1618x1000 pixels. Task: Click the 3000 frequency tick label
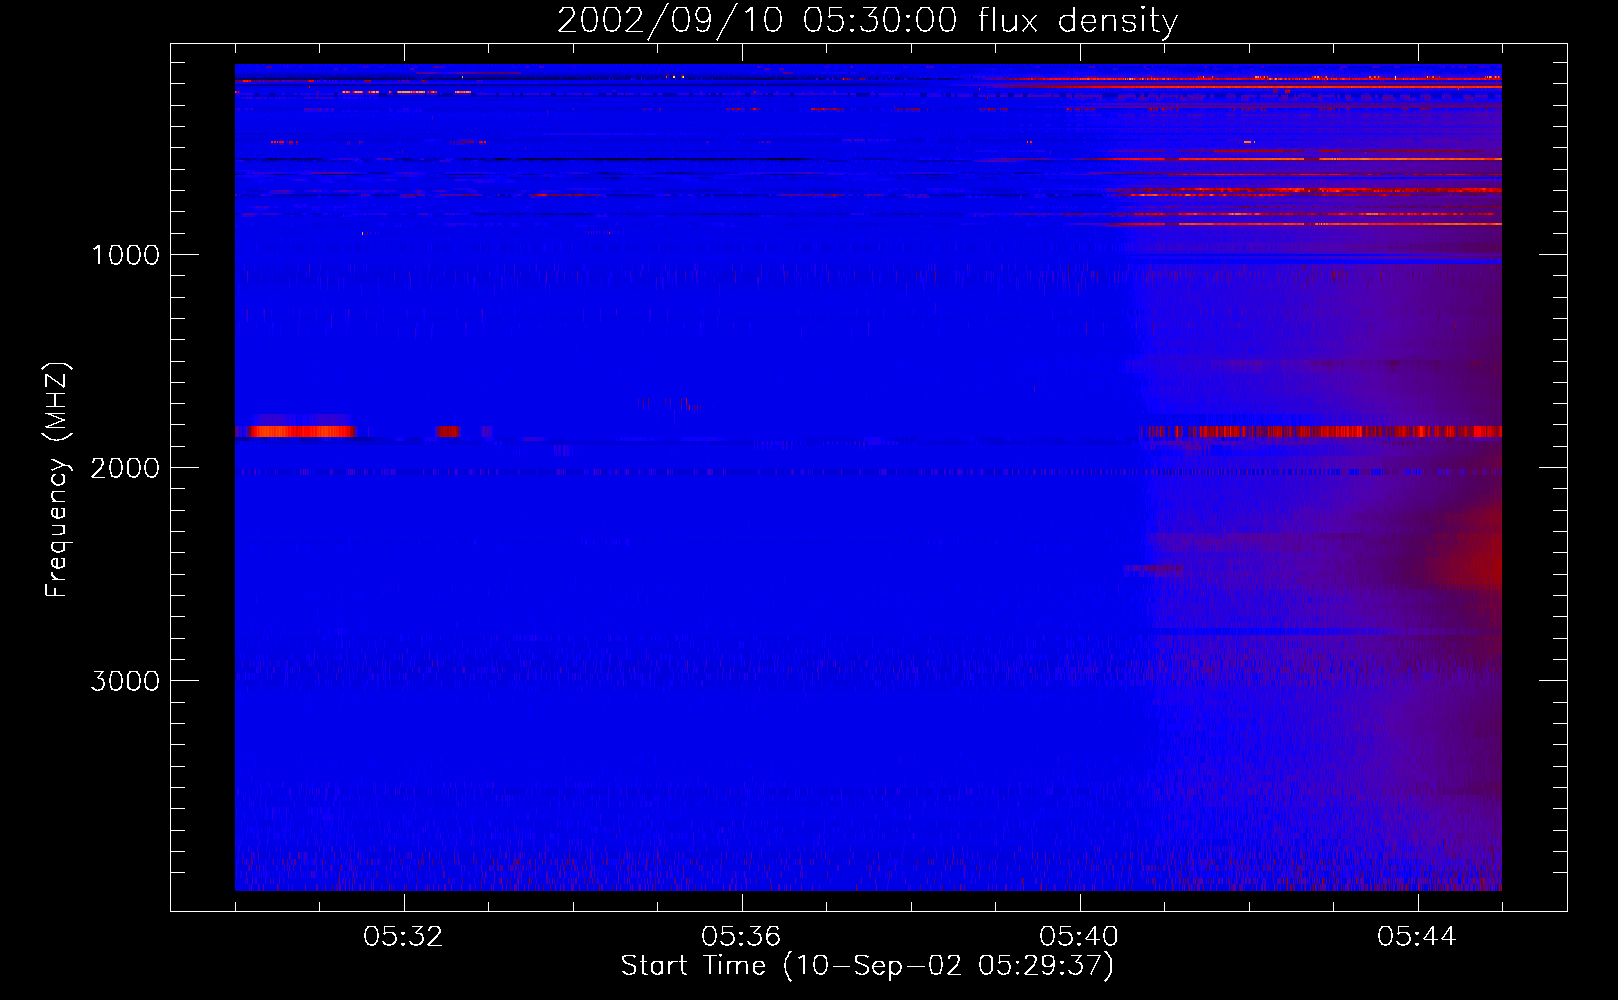(x=125, y=681)
